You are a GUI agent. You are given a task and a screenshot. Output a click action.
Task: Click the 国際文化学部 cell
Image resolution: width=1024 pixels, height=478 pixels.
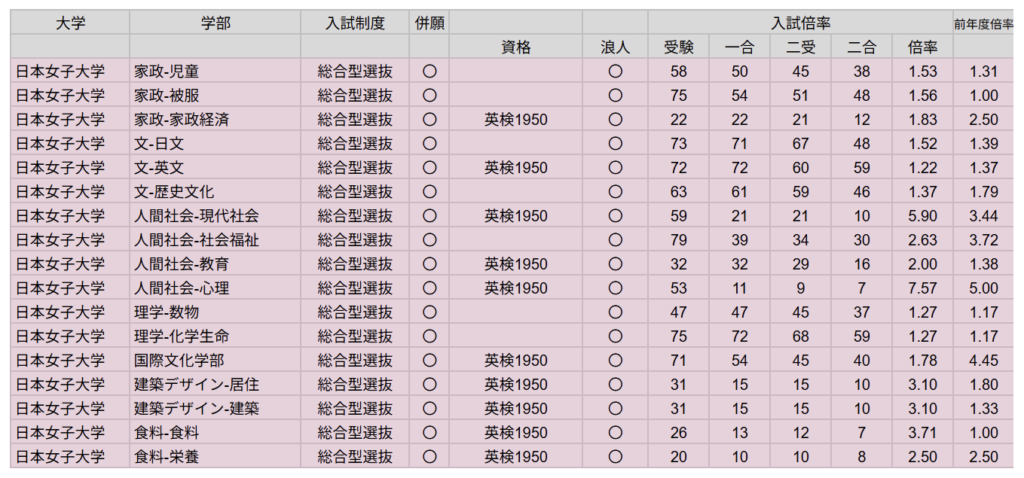pyautogui.click(x=215, y=360)
